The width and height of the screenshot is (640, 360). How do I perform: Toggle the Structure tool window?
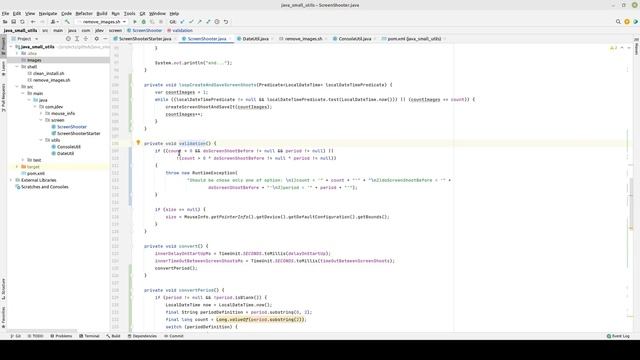coord(3,289)
